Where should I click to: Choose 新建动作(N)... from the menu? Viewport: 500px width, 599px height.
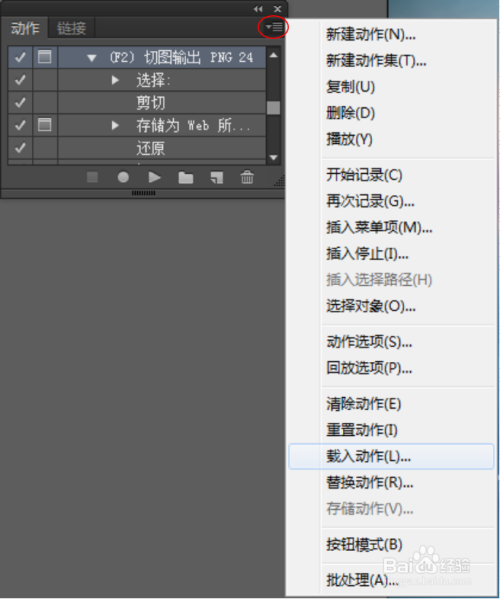pyautogui.click(x=392, y=35)
